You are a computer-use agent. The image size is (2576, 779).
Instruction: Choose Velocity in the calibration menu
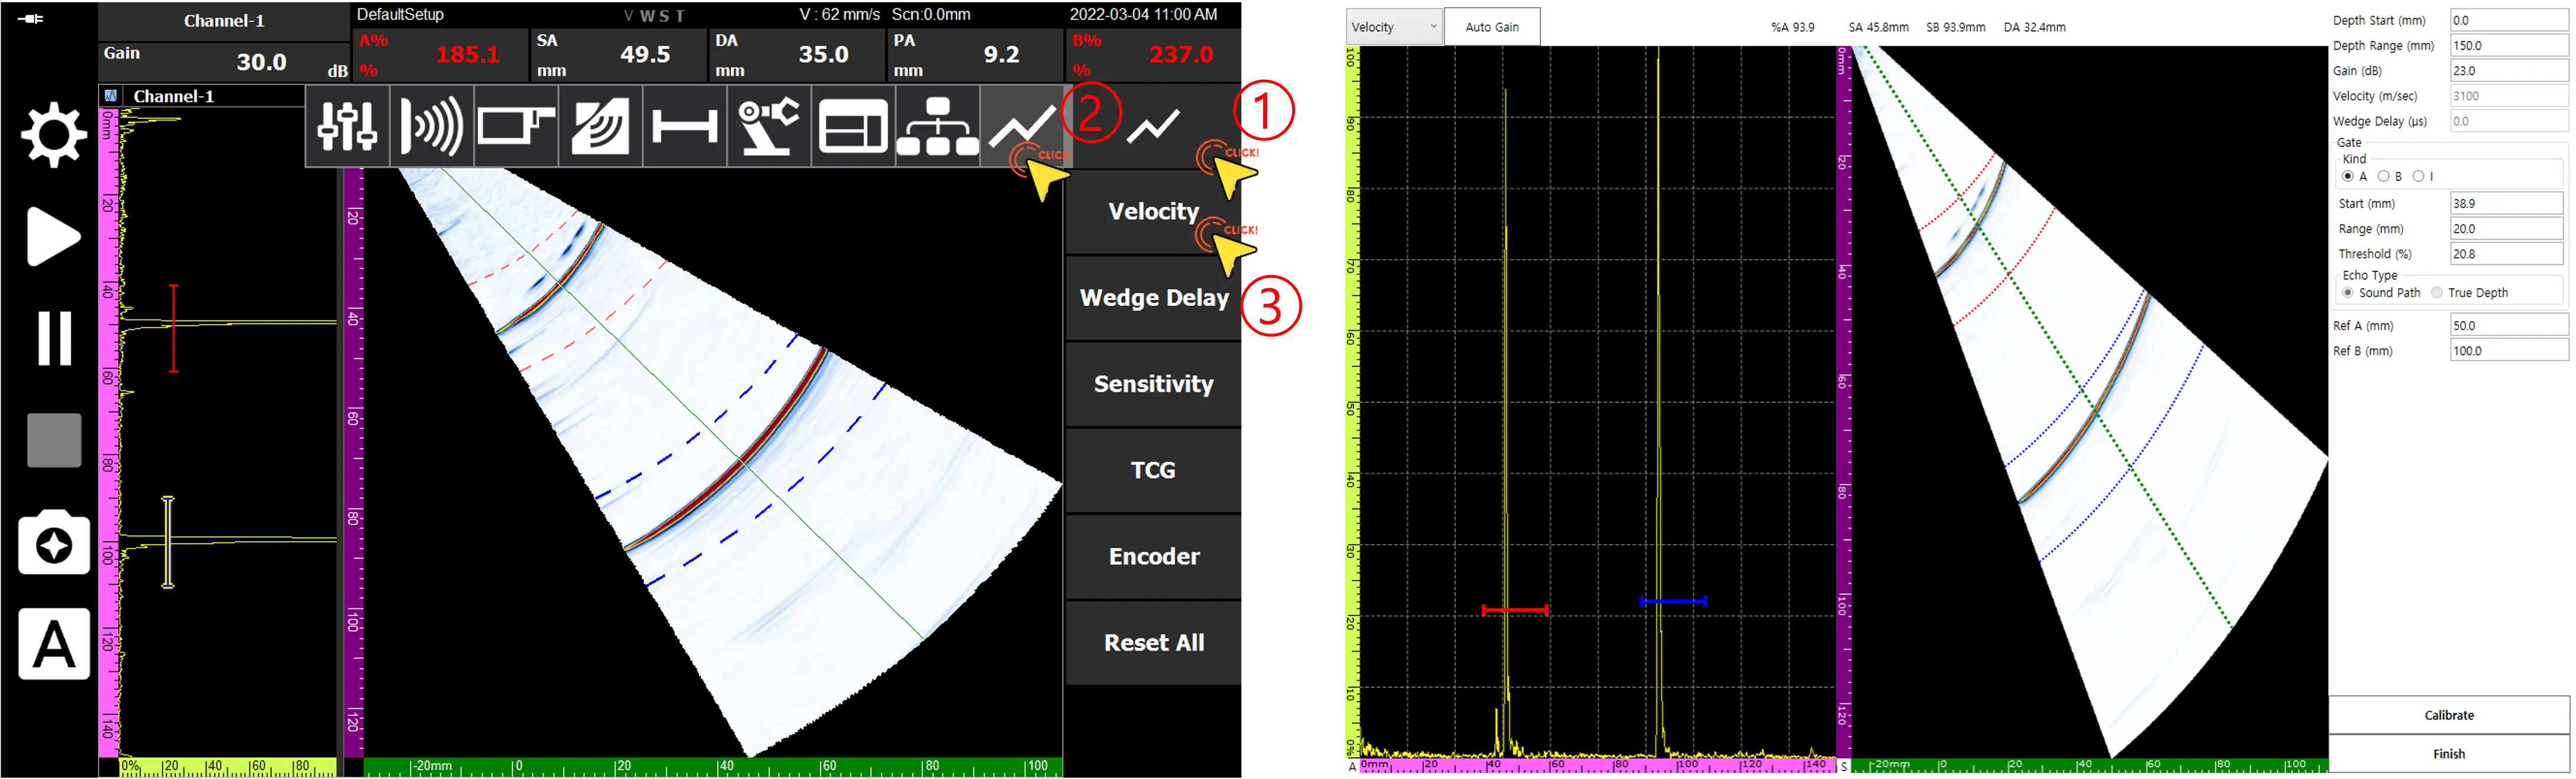pos(1153,211)
